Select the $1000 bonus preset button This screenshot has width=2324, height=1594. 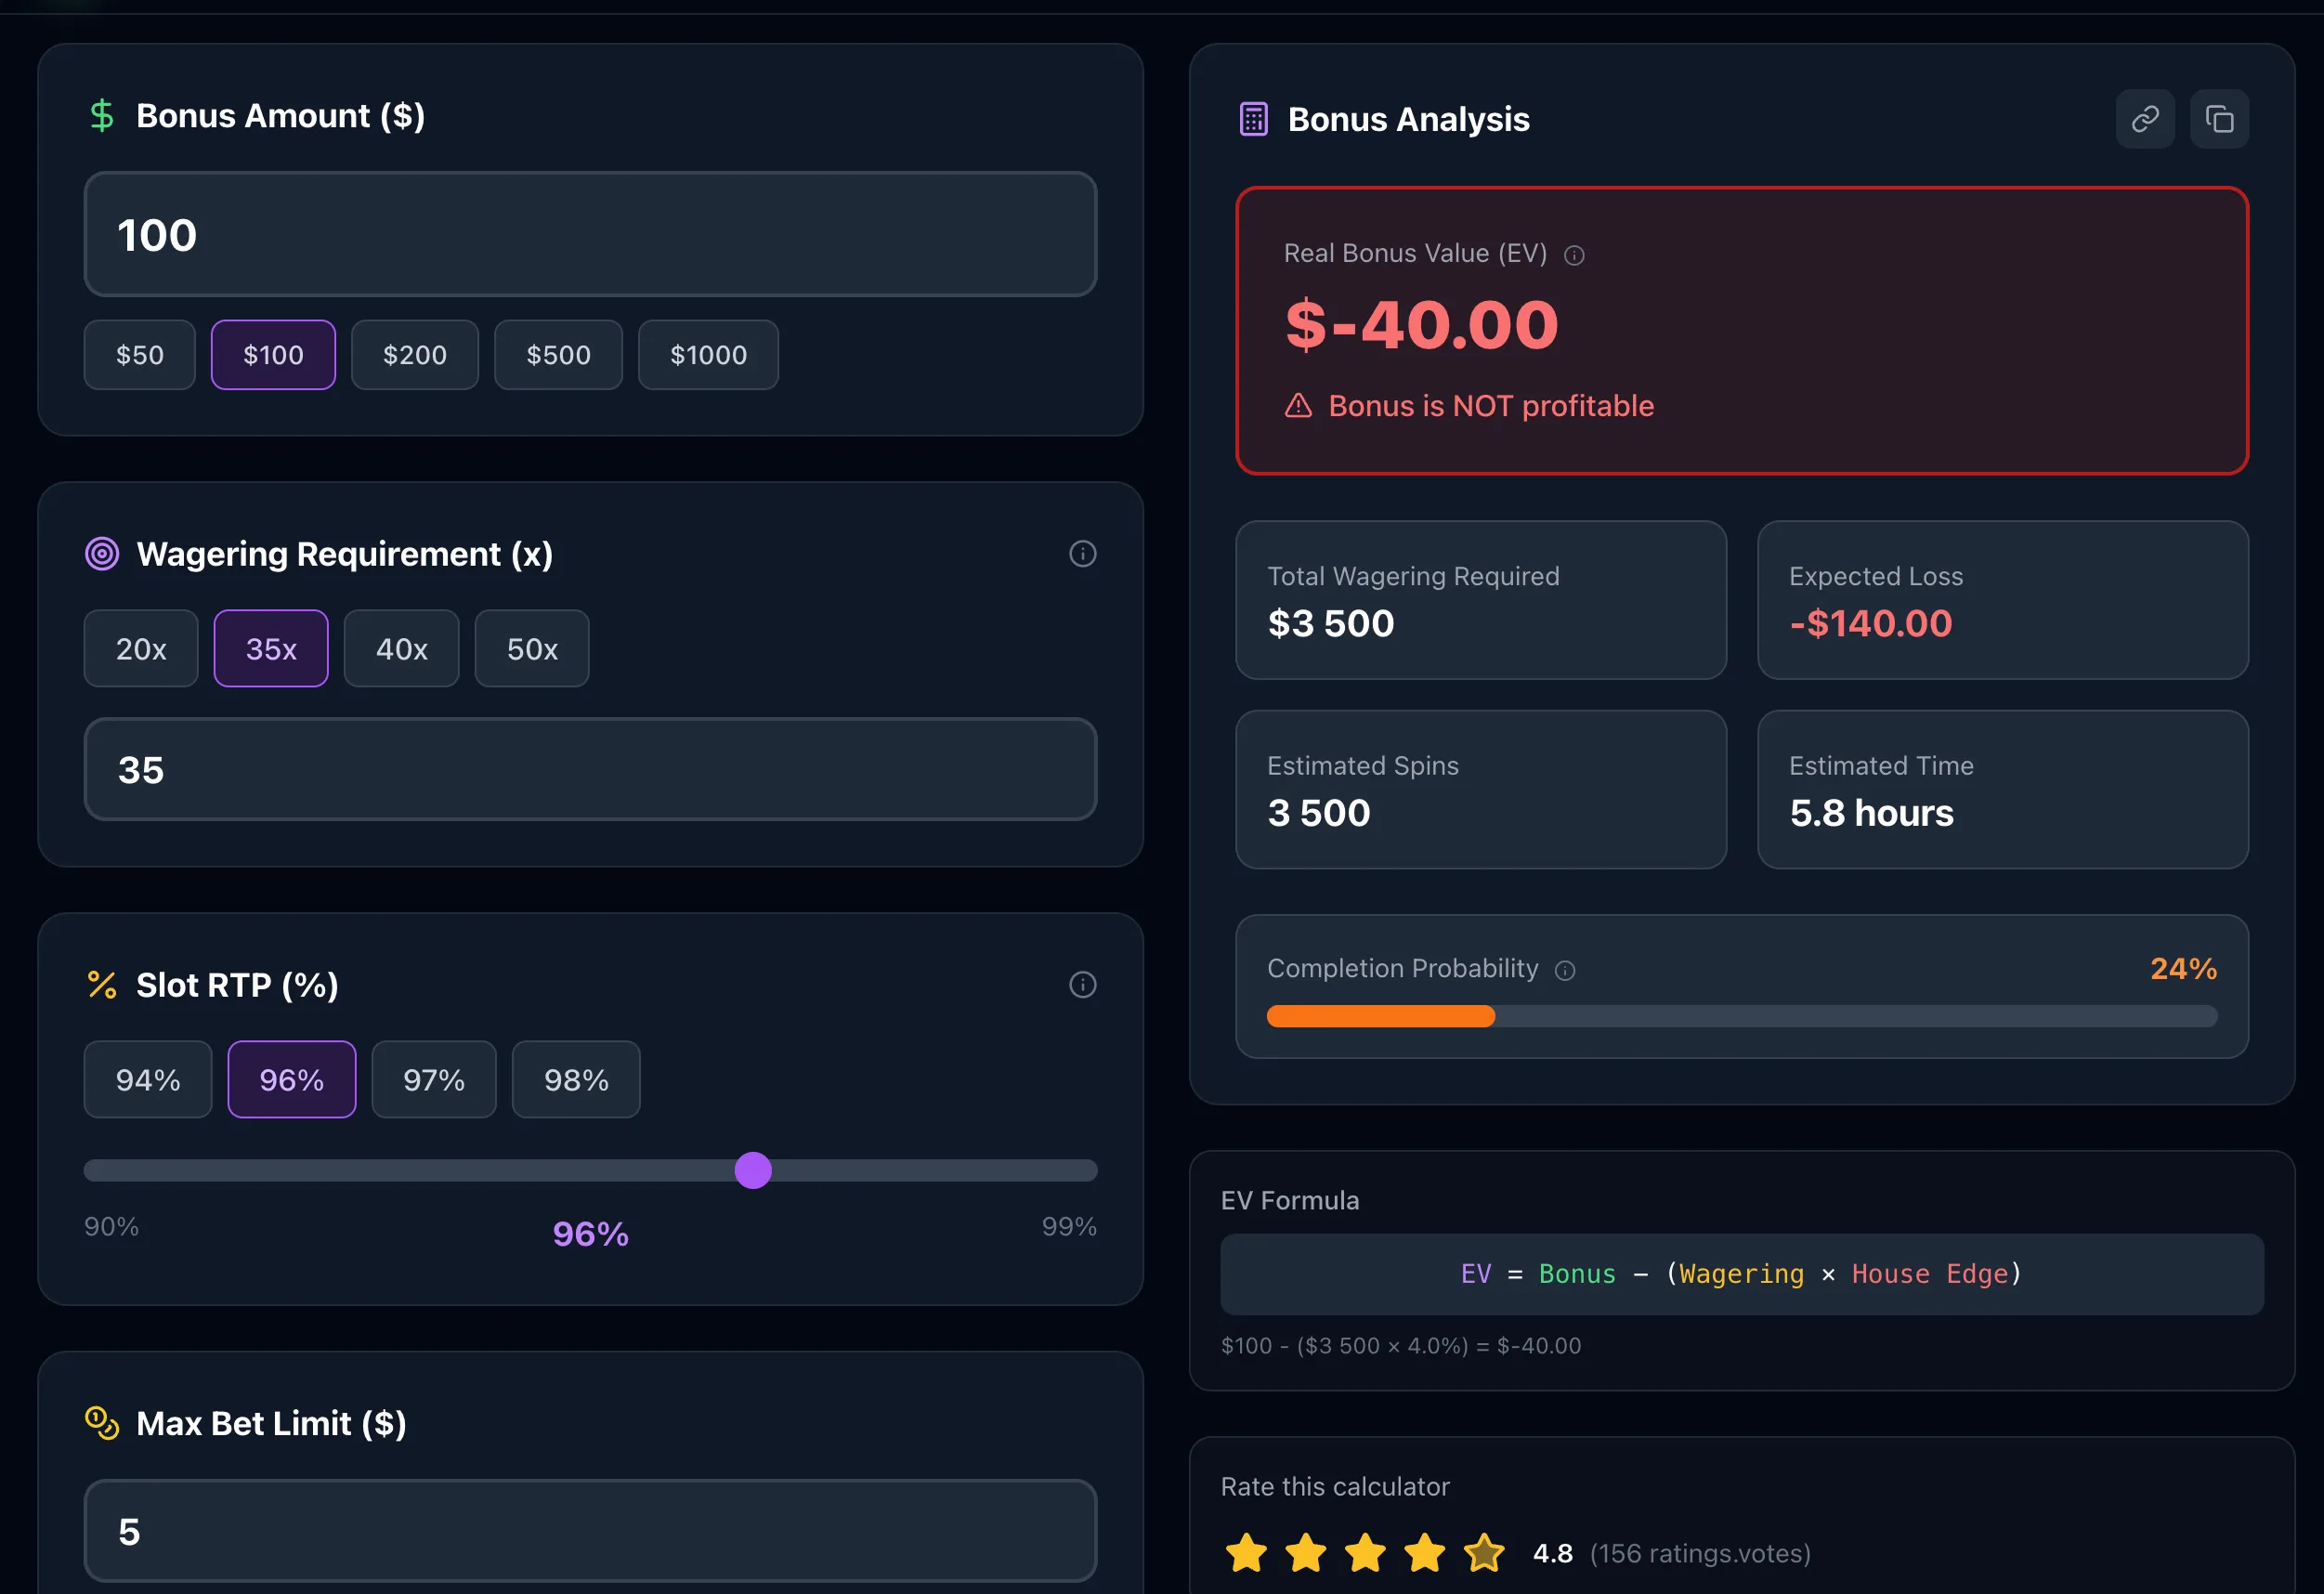[708, 355]
